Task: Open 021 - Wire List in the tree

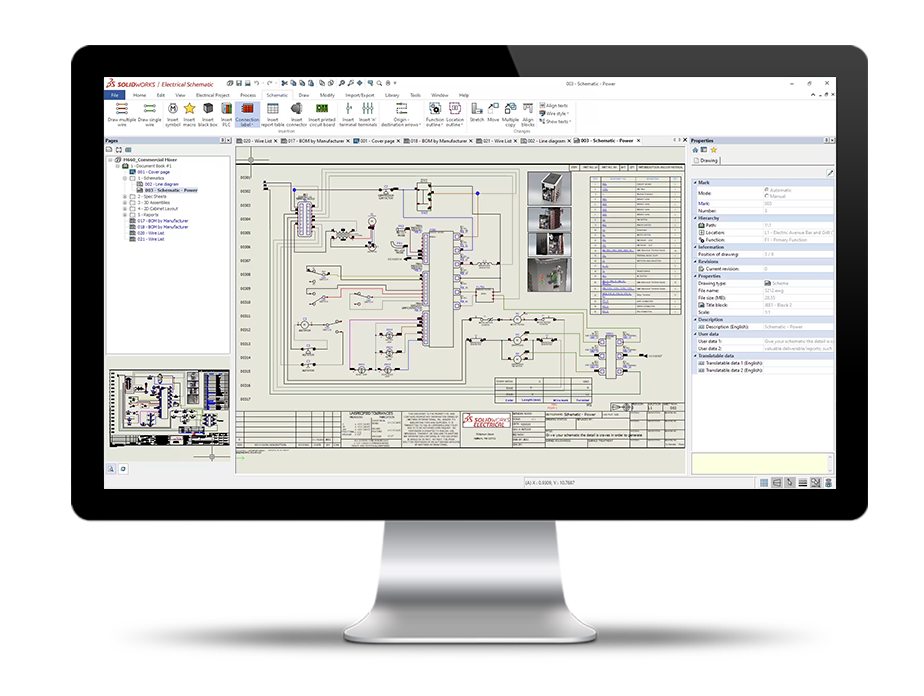Action: point(151,239)
